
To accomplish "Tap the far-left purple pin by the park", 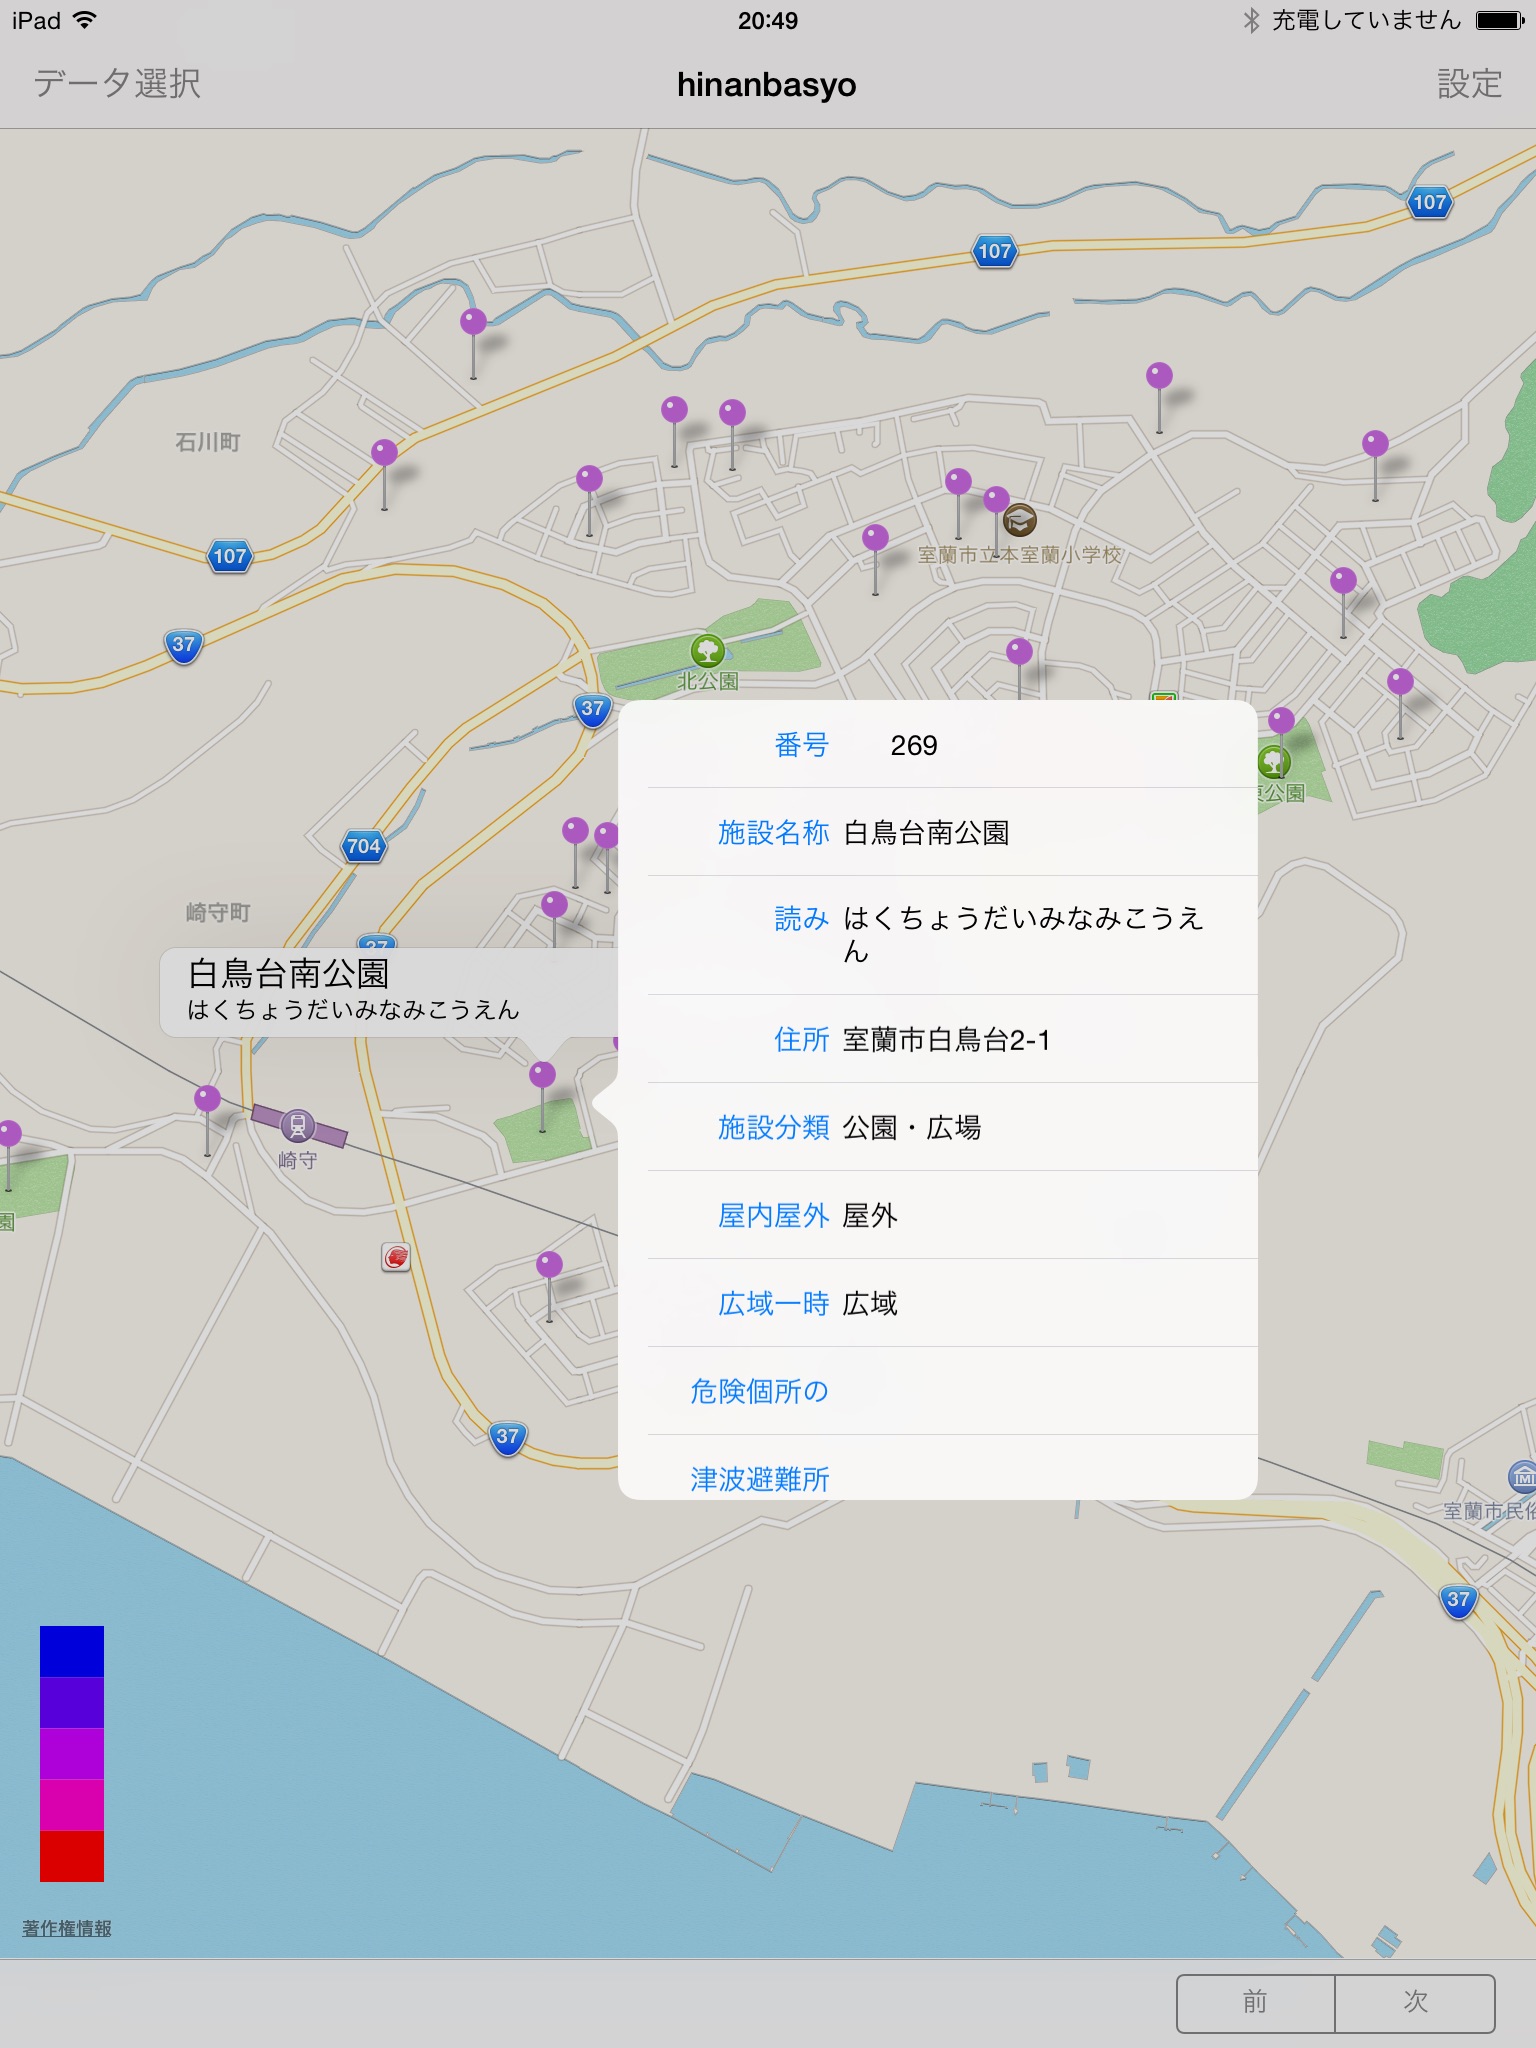I will (x=9, y=1134).
